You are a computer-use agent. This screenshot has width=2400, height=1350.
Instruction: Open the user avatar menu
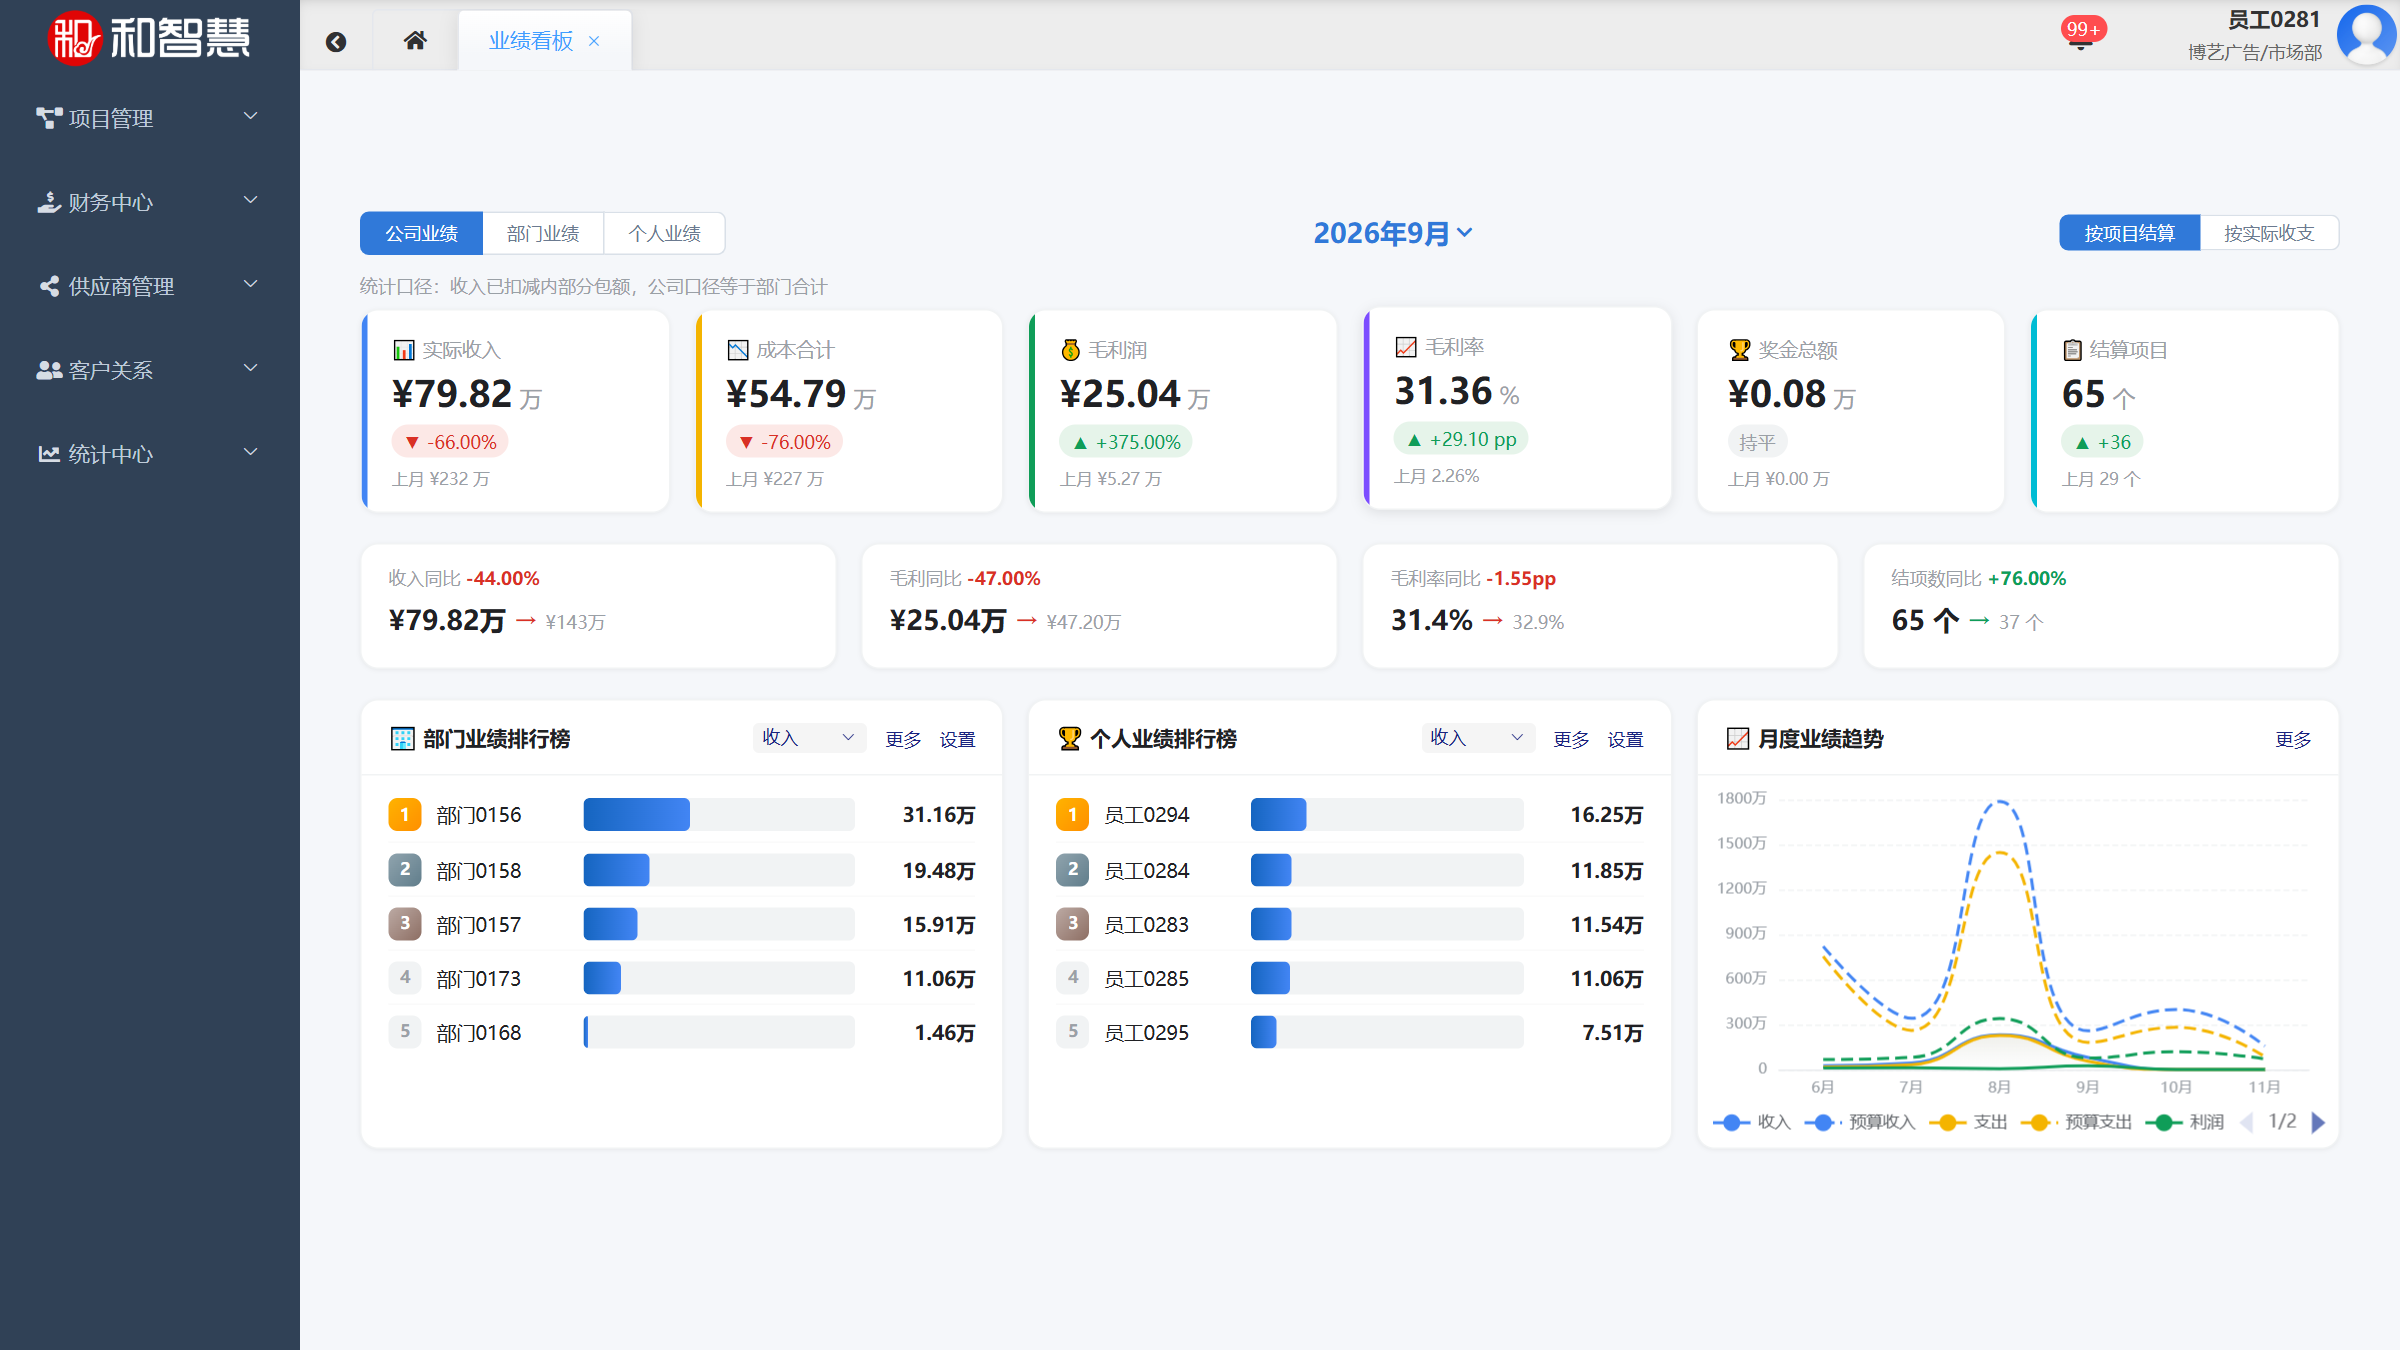coord(2367,34)
